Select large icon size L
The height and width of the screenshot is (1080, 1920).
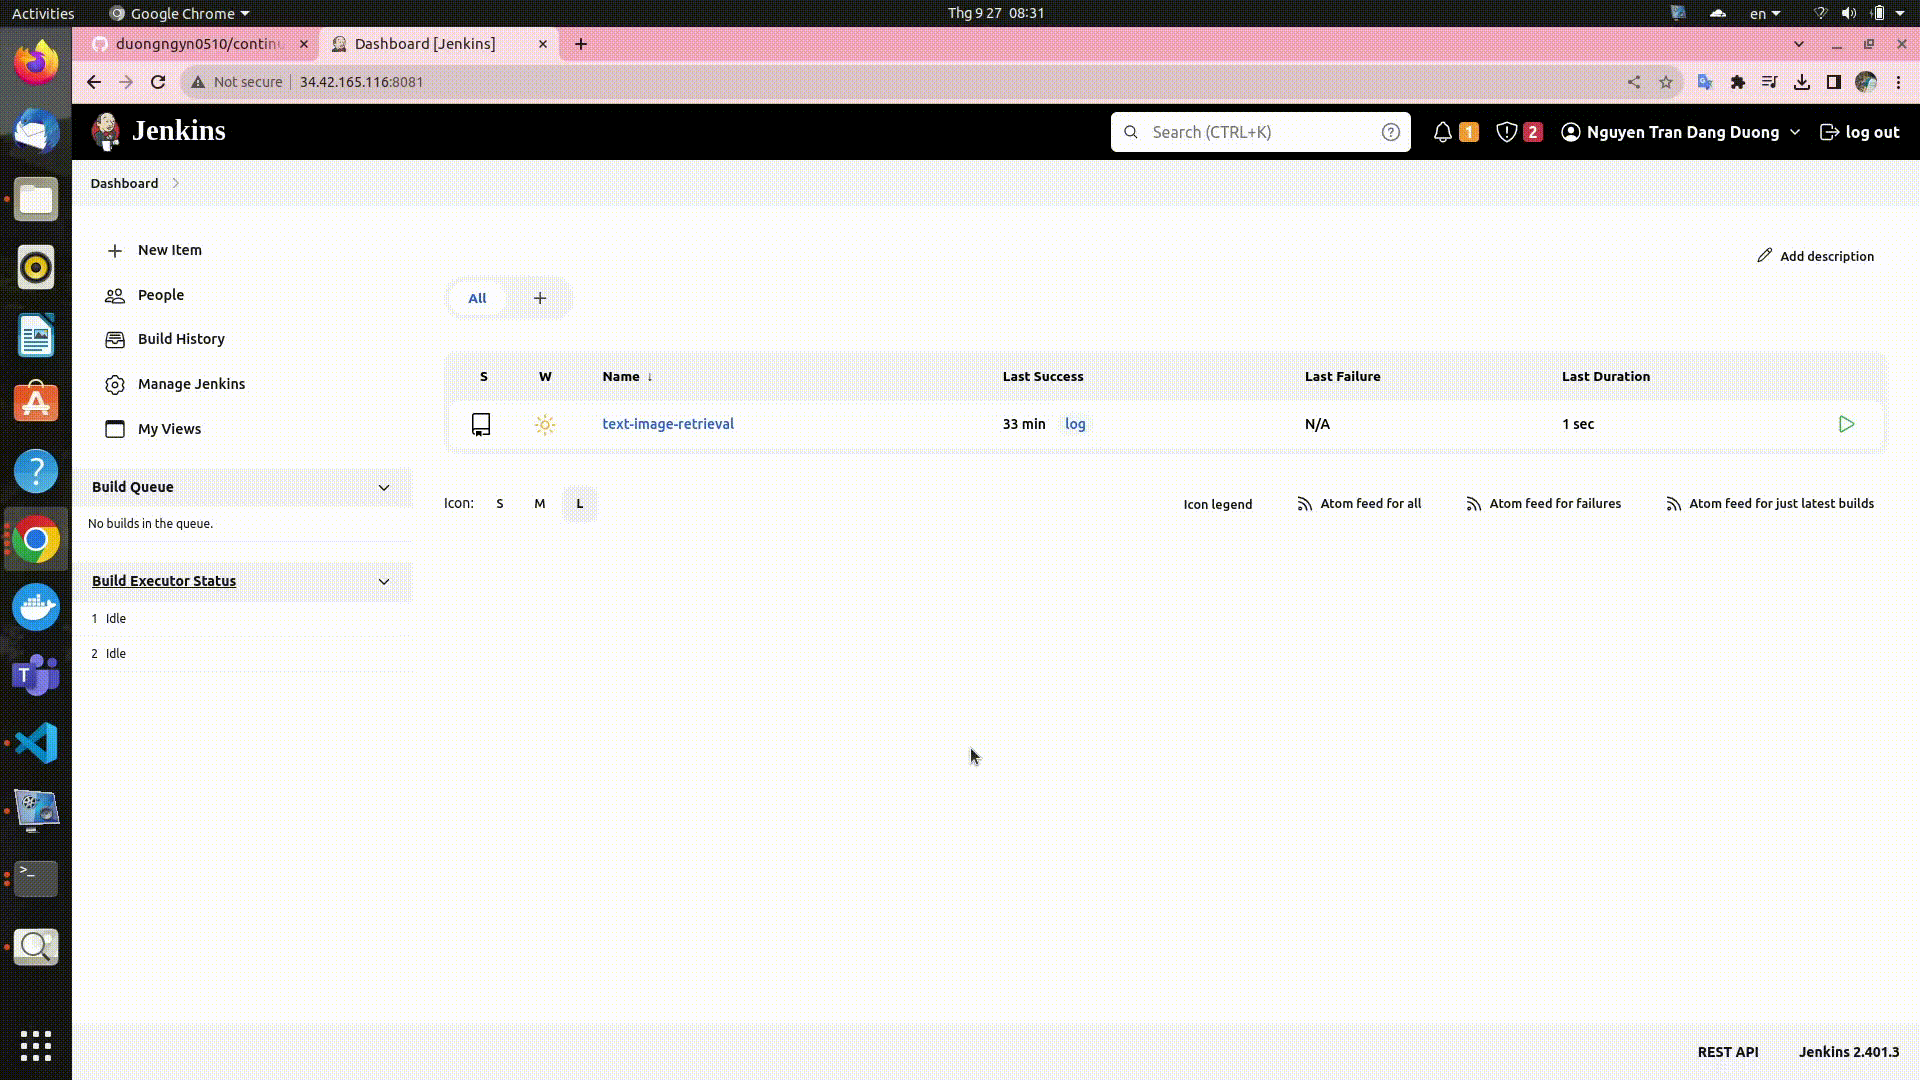[x=580, y=504]
